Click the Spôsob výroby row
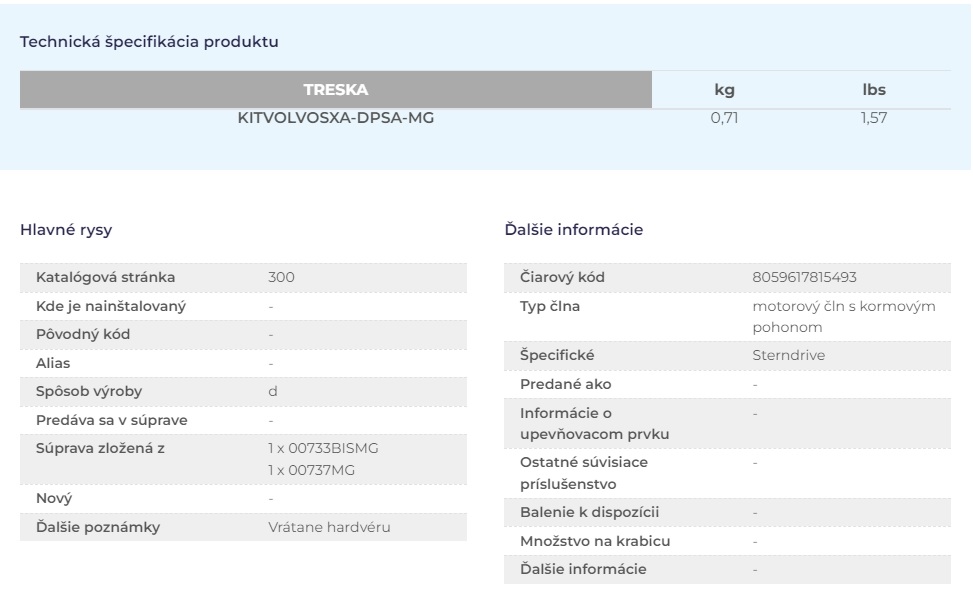Viewport: 973px width, 596px height. click(x=243, y=392)
